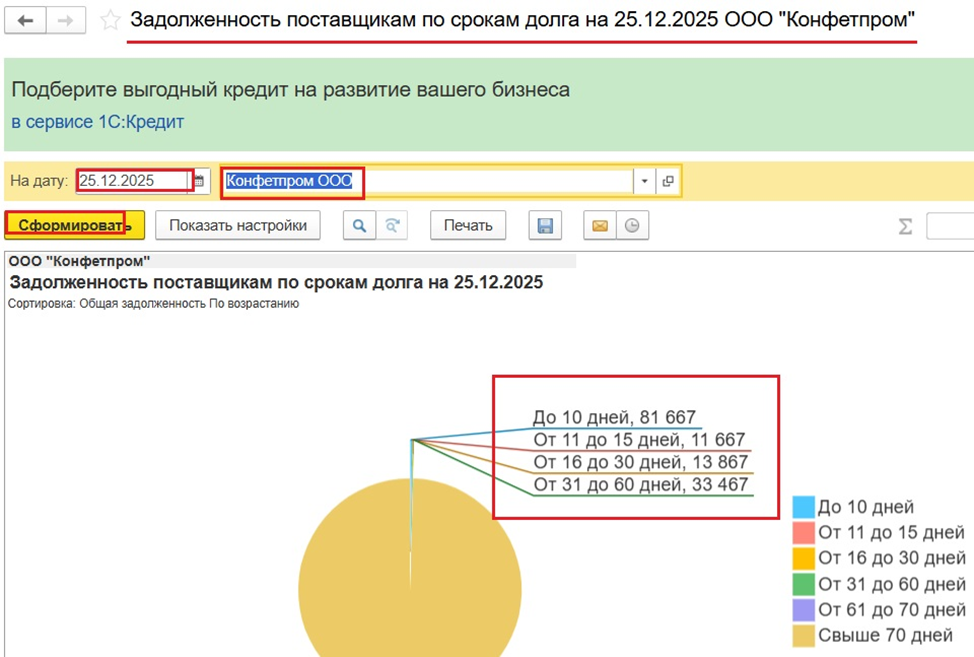Click Показать настройки button
This screenshot has width=974, height=657.
[238, 225]
